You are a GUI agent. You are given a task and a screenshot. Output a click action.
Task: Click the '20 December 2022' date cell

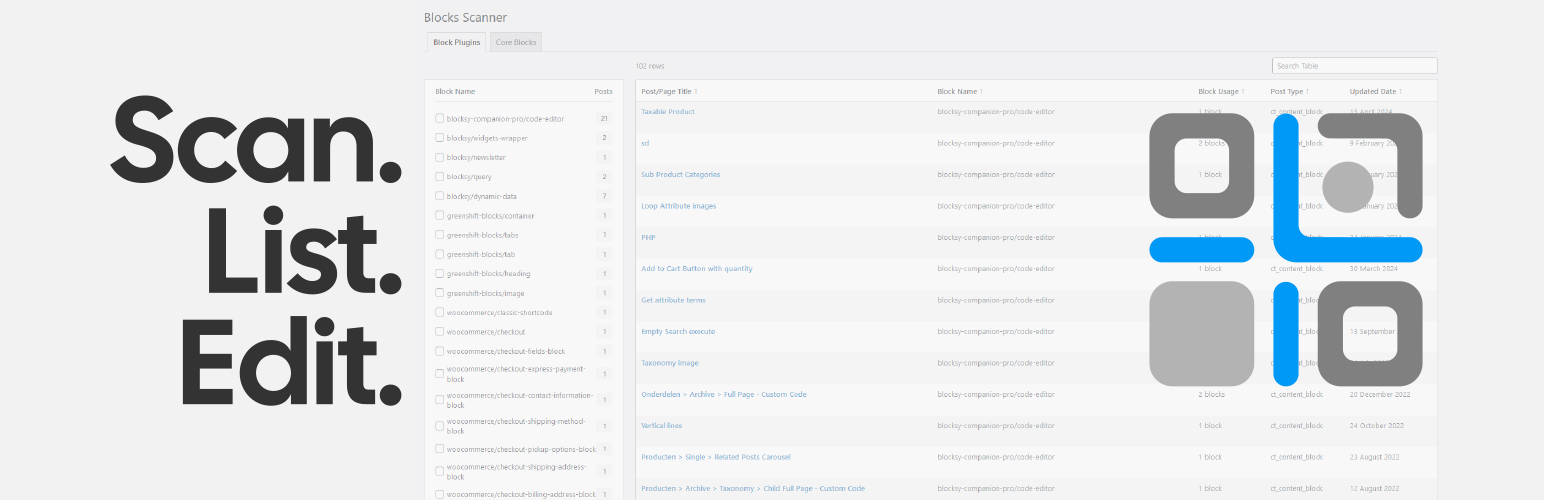click(1378, 394)
